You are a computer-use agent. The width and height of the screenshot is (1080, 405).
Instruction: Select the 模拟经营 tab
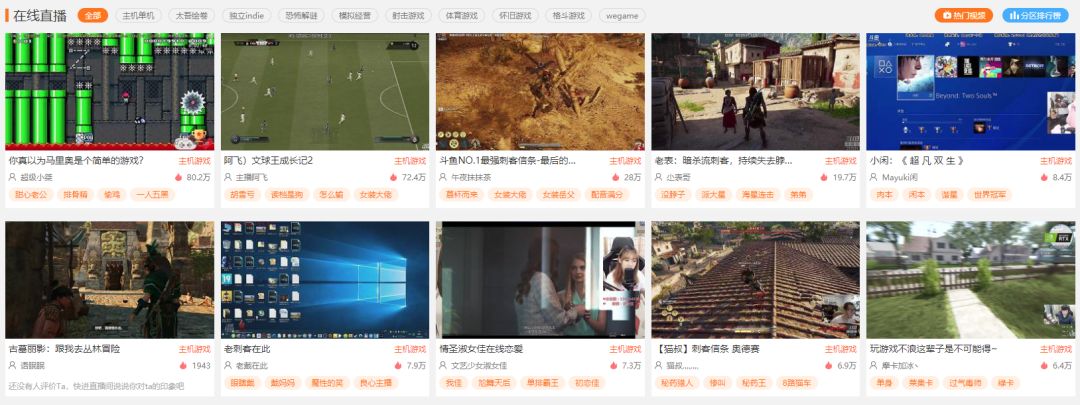355,15
